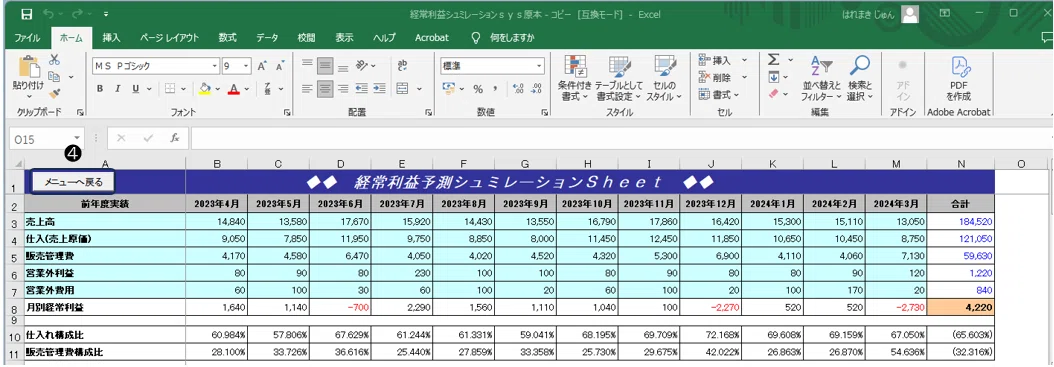The width and height of the screenshot is (1054, 367).
Task: Open テーブルとして書式設定 menu
Action: pyautogui.click(x=618, y=77)
